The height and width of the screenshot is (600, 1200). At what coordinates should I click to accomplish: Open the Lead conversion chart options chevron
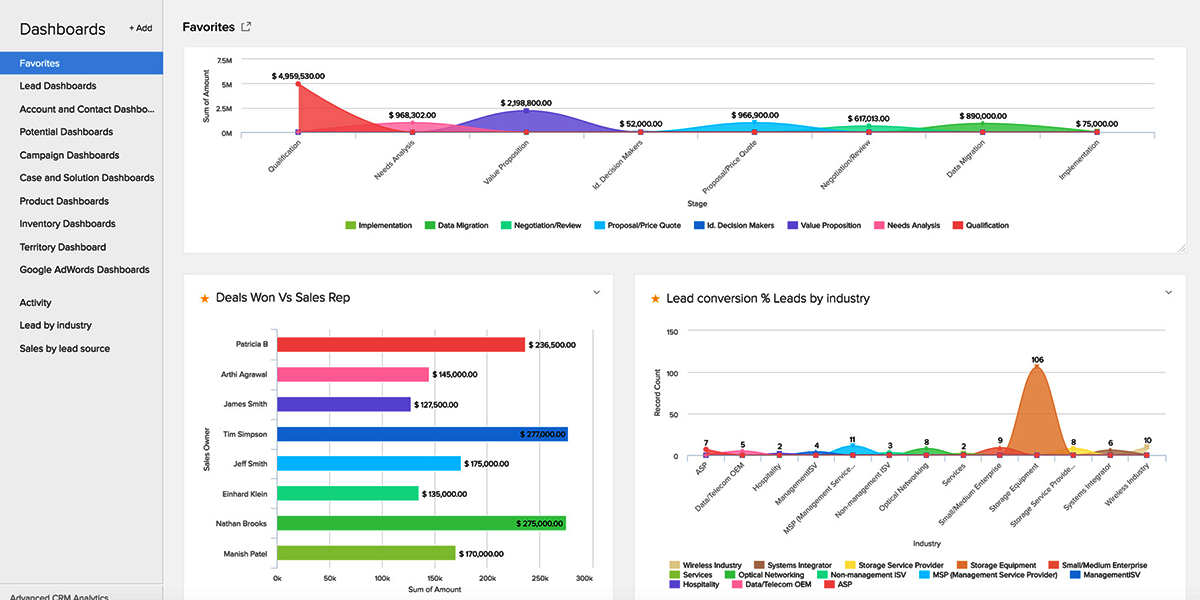click(x=1168, y=292)
